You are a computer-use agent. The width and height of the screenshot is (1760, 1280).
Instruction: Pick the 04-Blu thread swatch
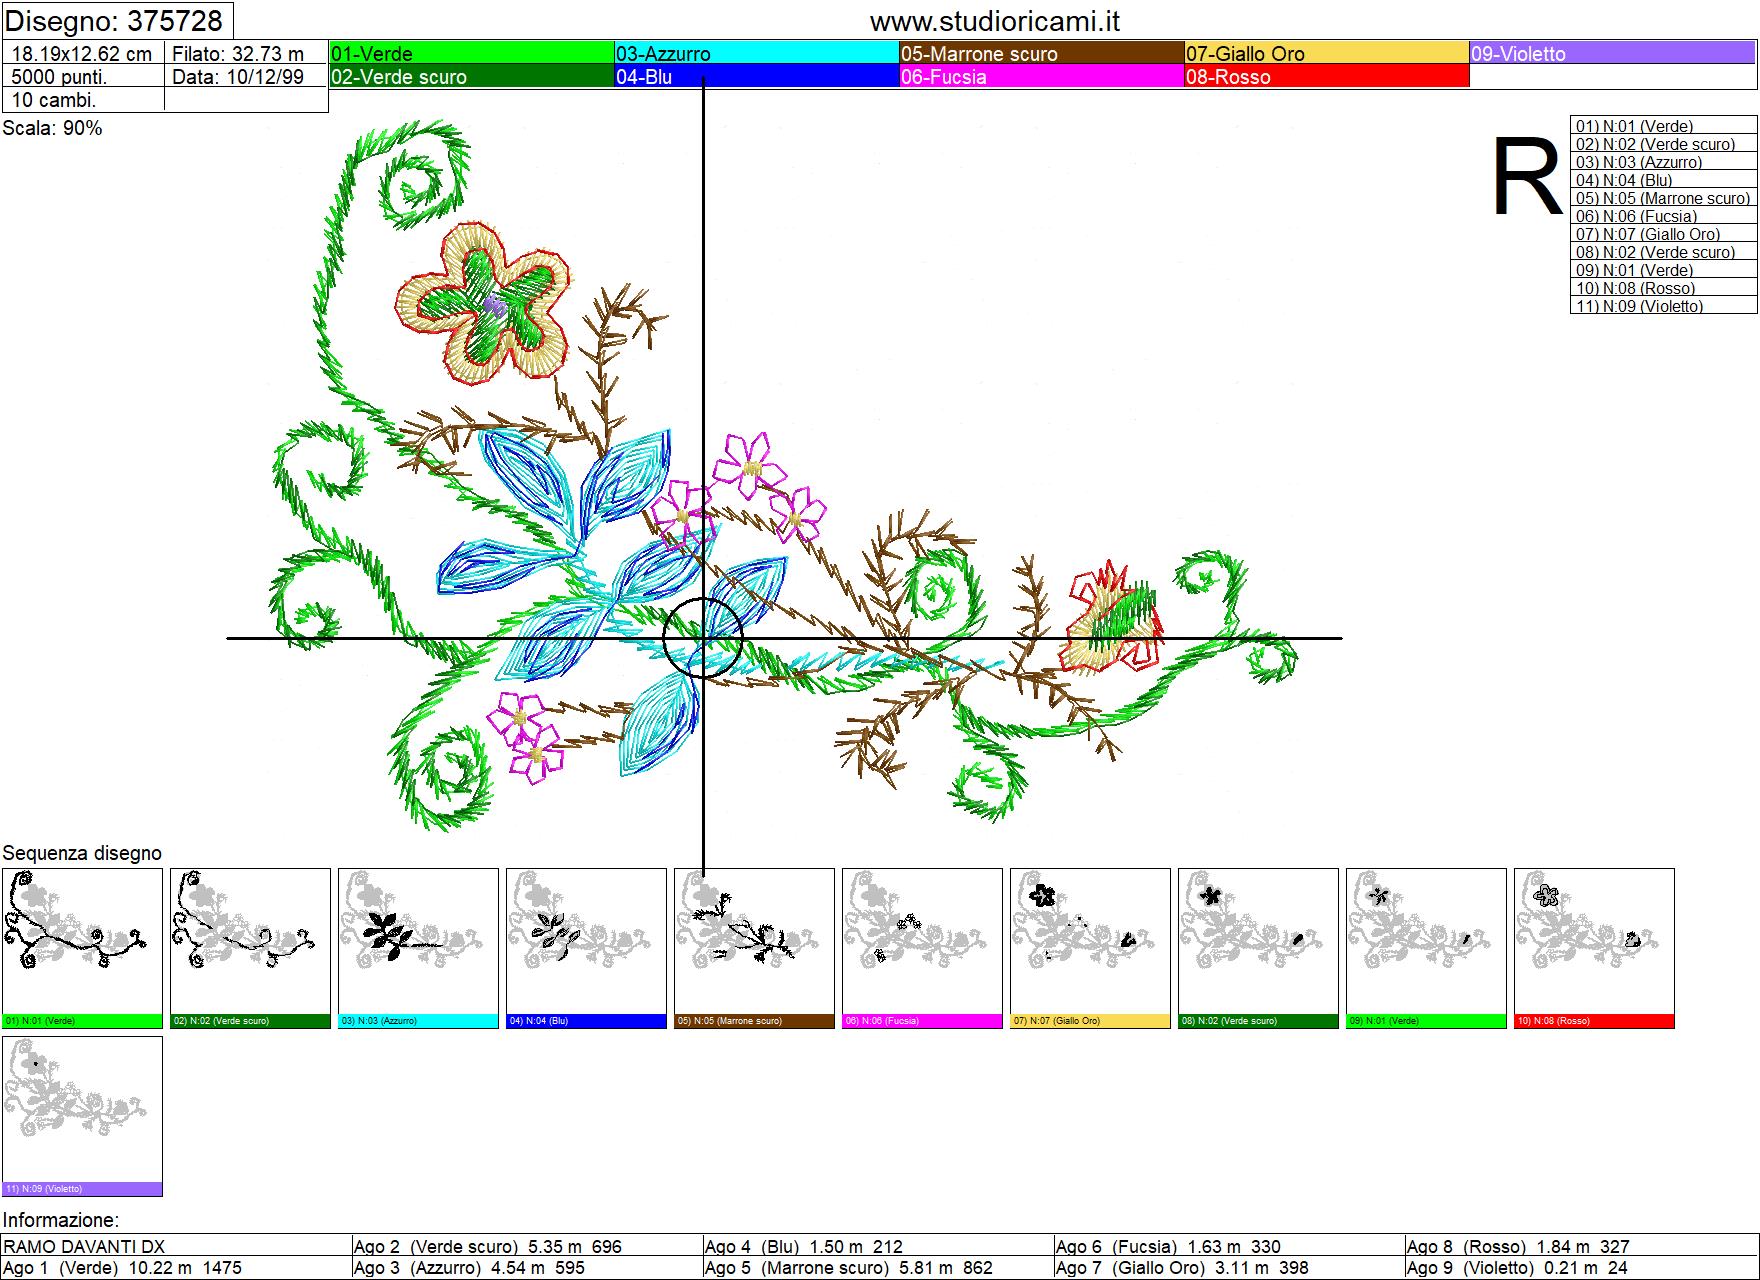point(757,76)
